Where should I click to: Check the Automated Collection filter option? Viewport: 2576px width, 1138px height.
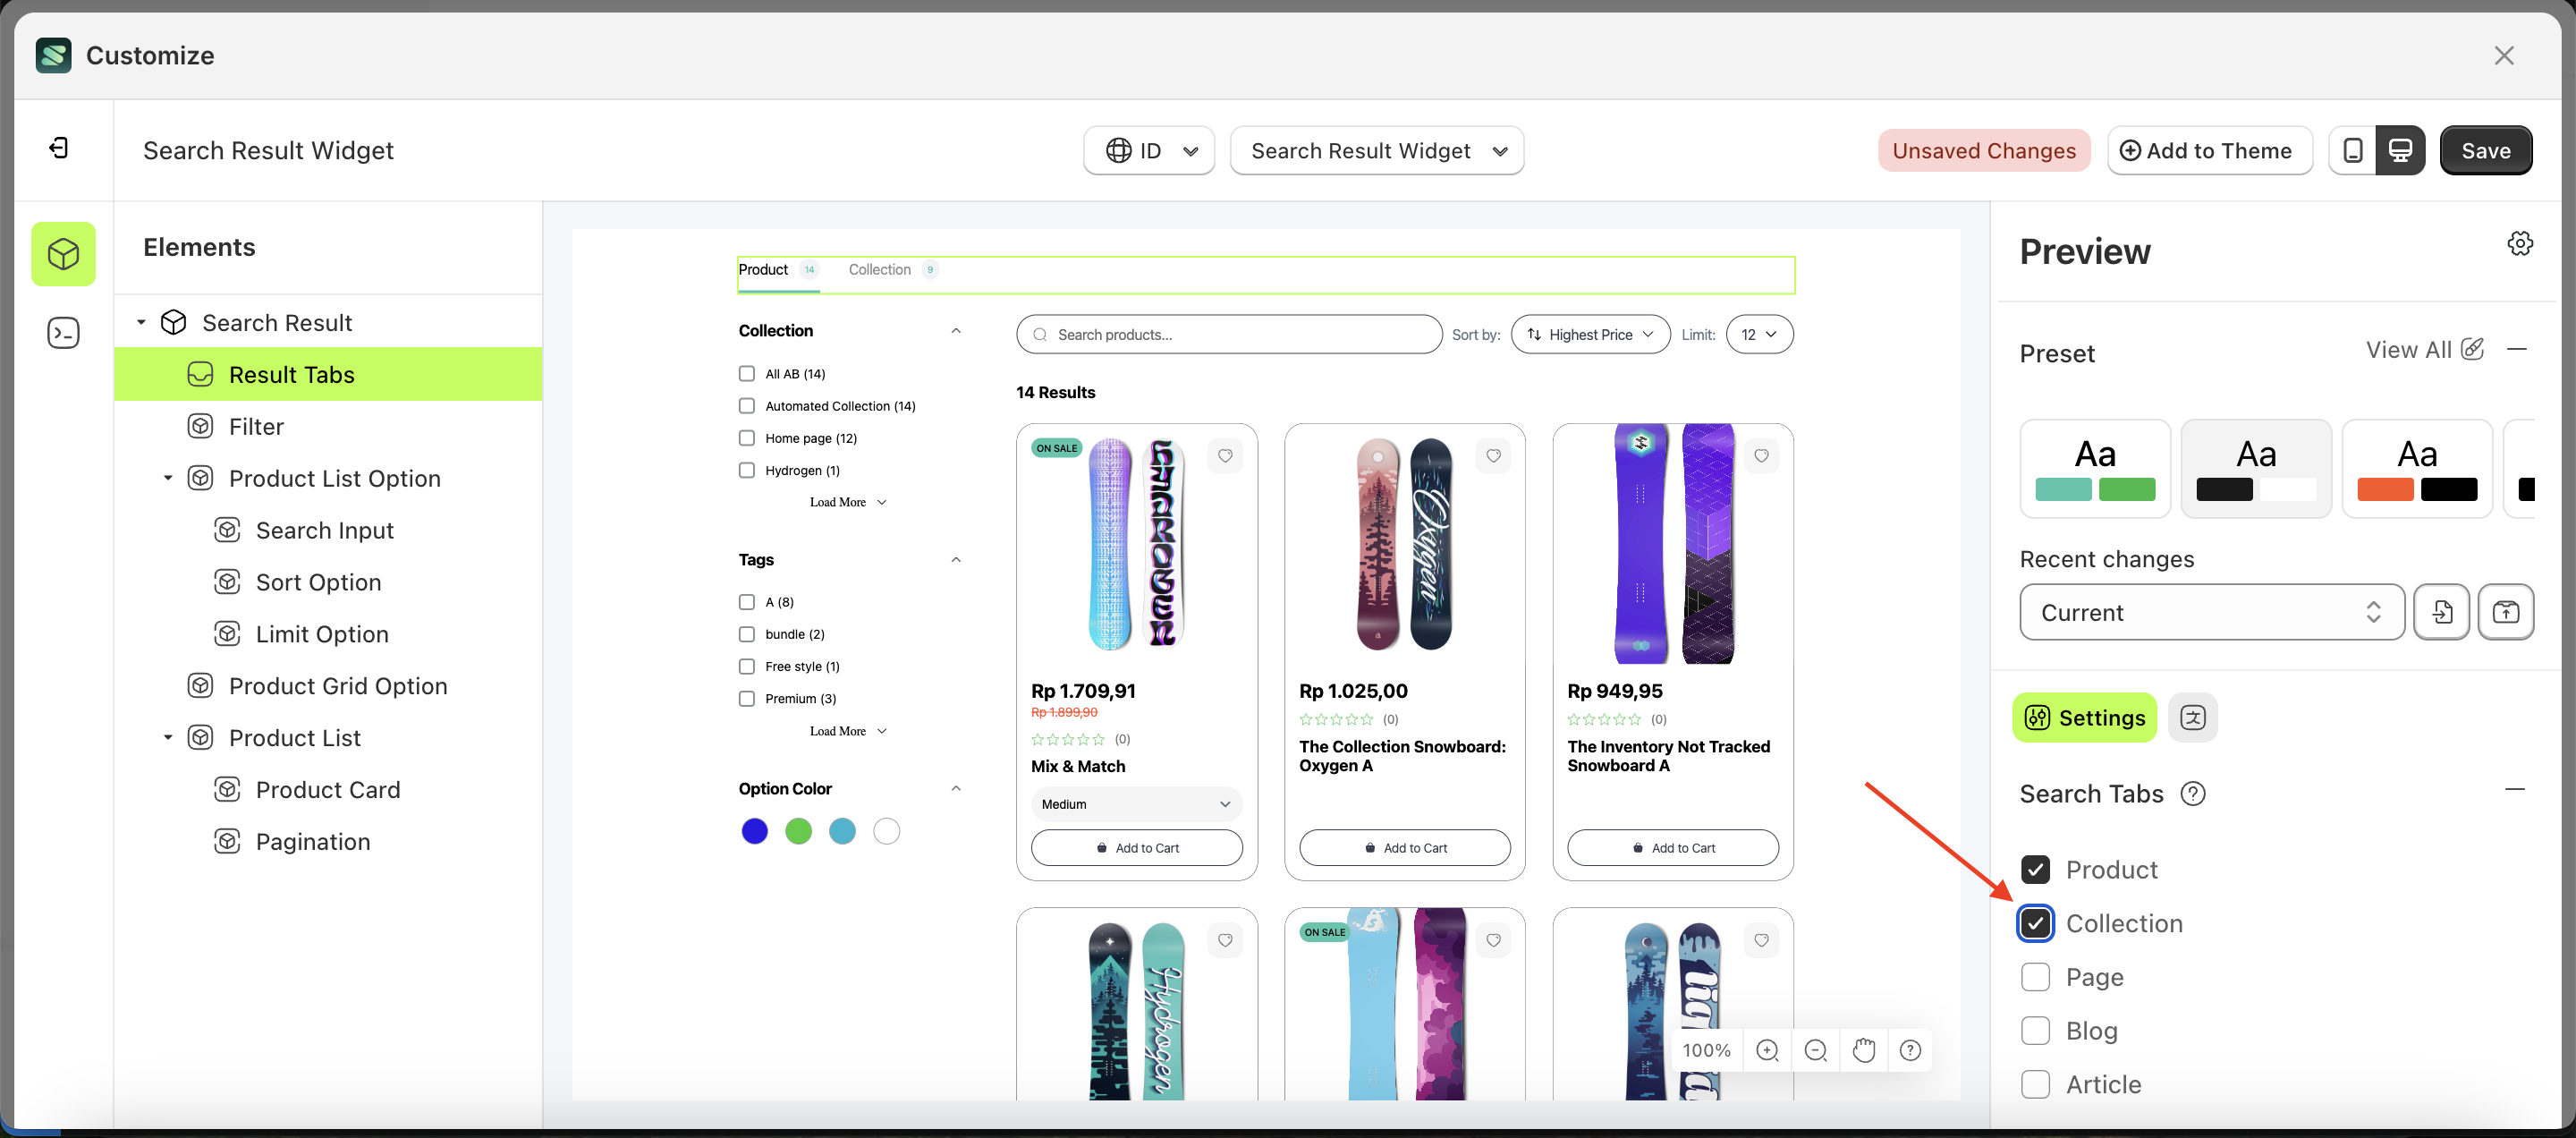tap(746, 406)
